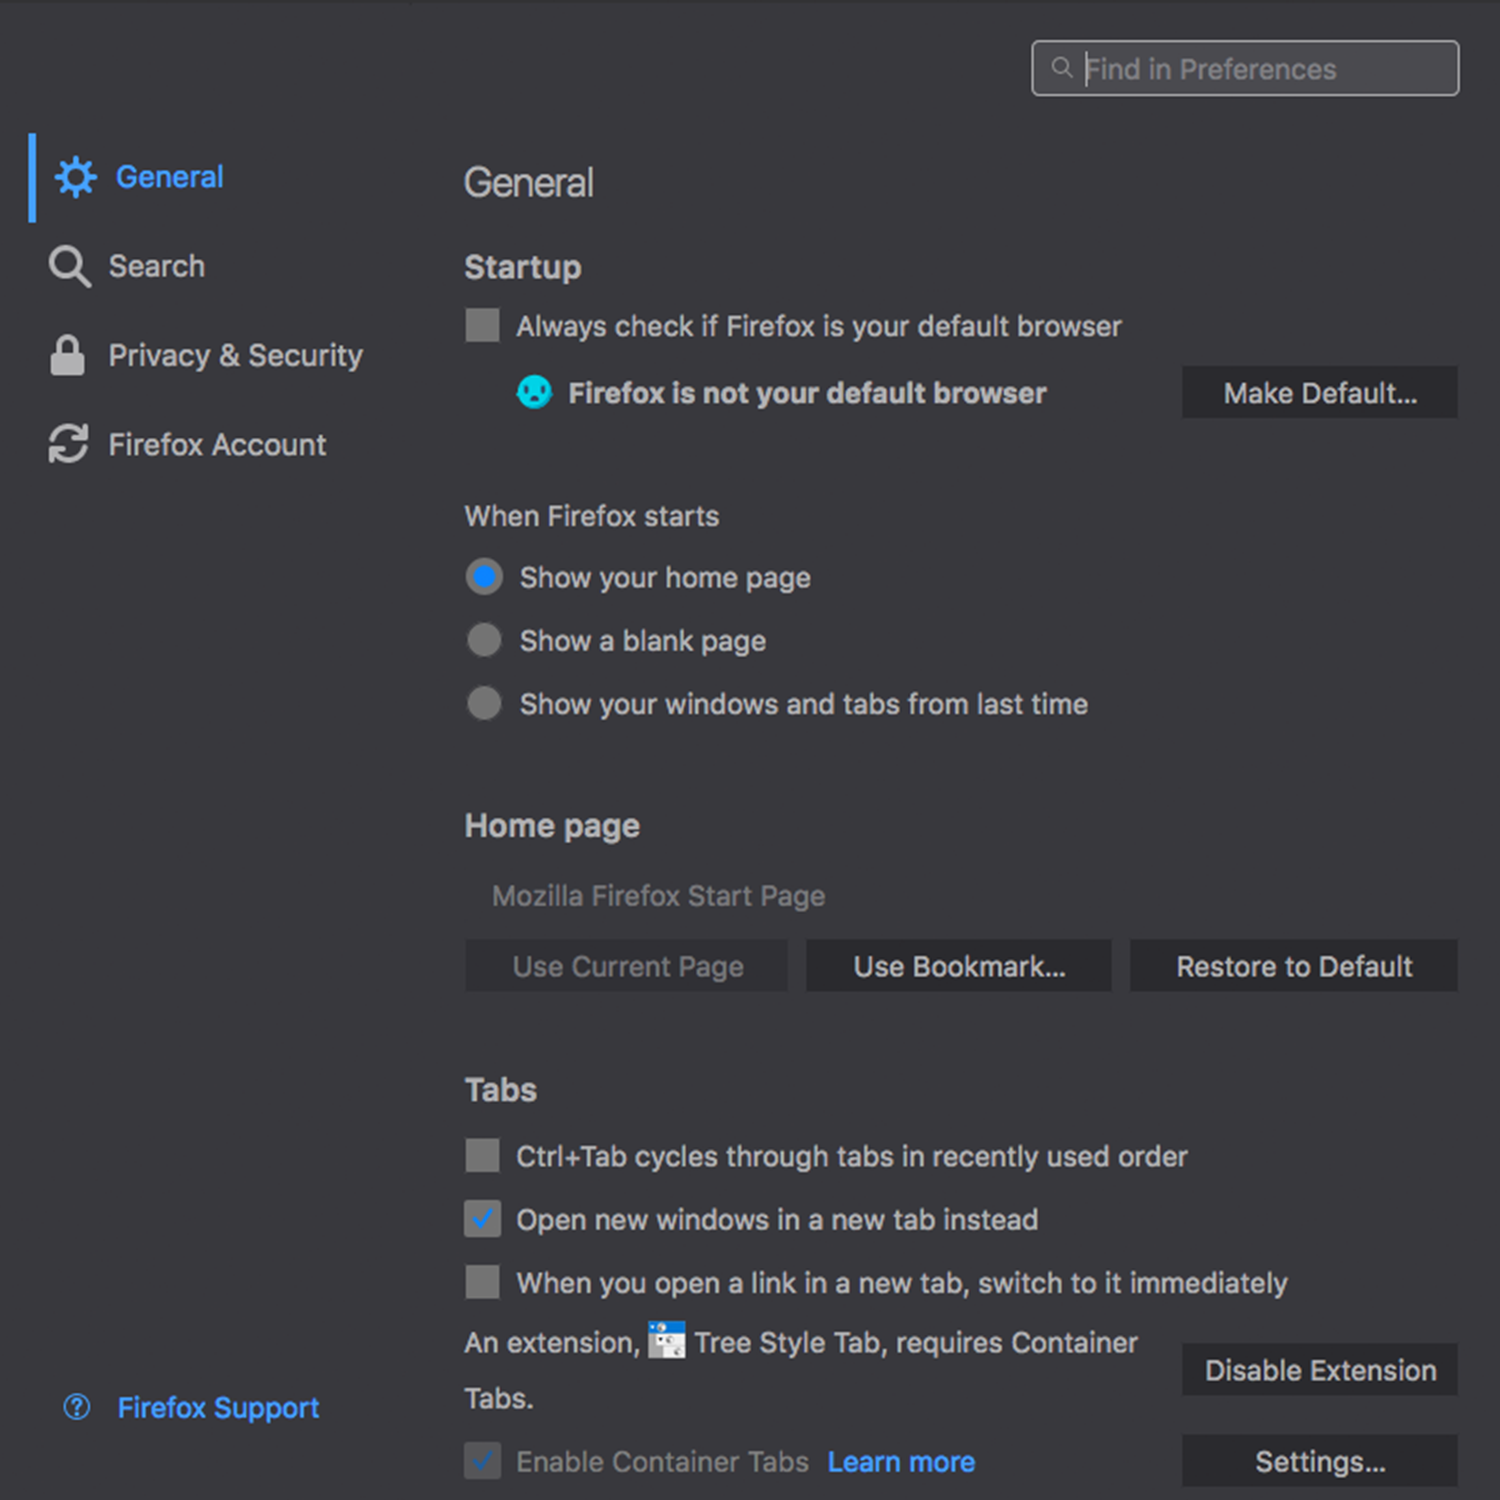Click the sad face default browser icon
This screenshot has width=1500, height=1500.
pyautogui.click(x=534, y=392)
